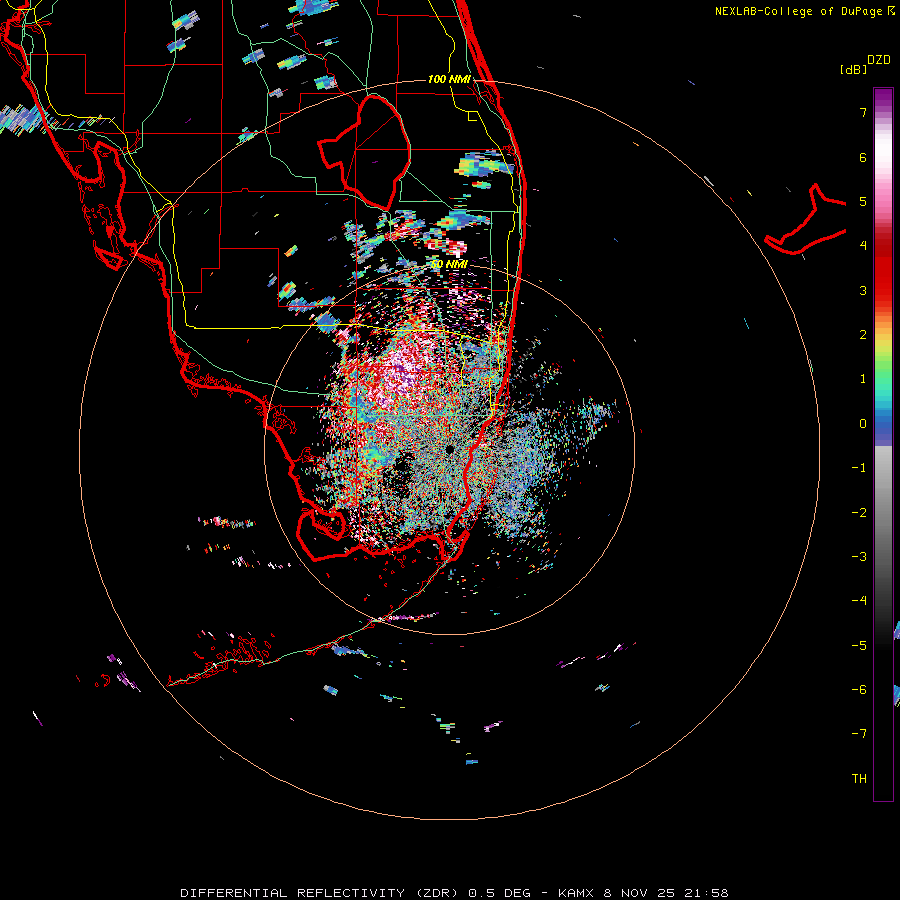Click the -1 value on color scale
The width and height of the screenshot is (900, 900).
(859, 468)
